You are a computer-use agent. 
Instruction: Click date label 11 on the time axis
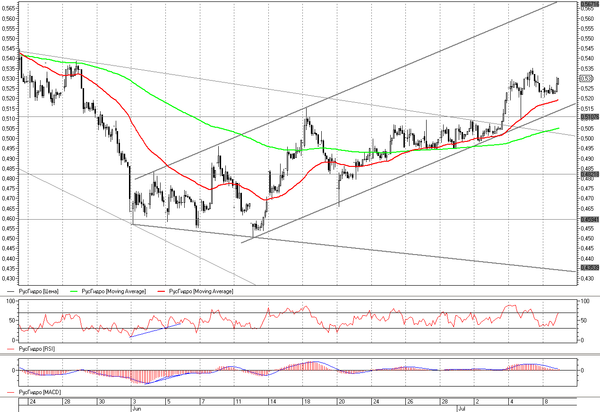(x=238, y=402)
